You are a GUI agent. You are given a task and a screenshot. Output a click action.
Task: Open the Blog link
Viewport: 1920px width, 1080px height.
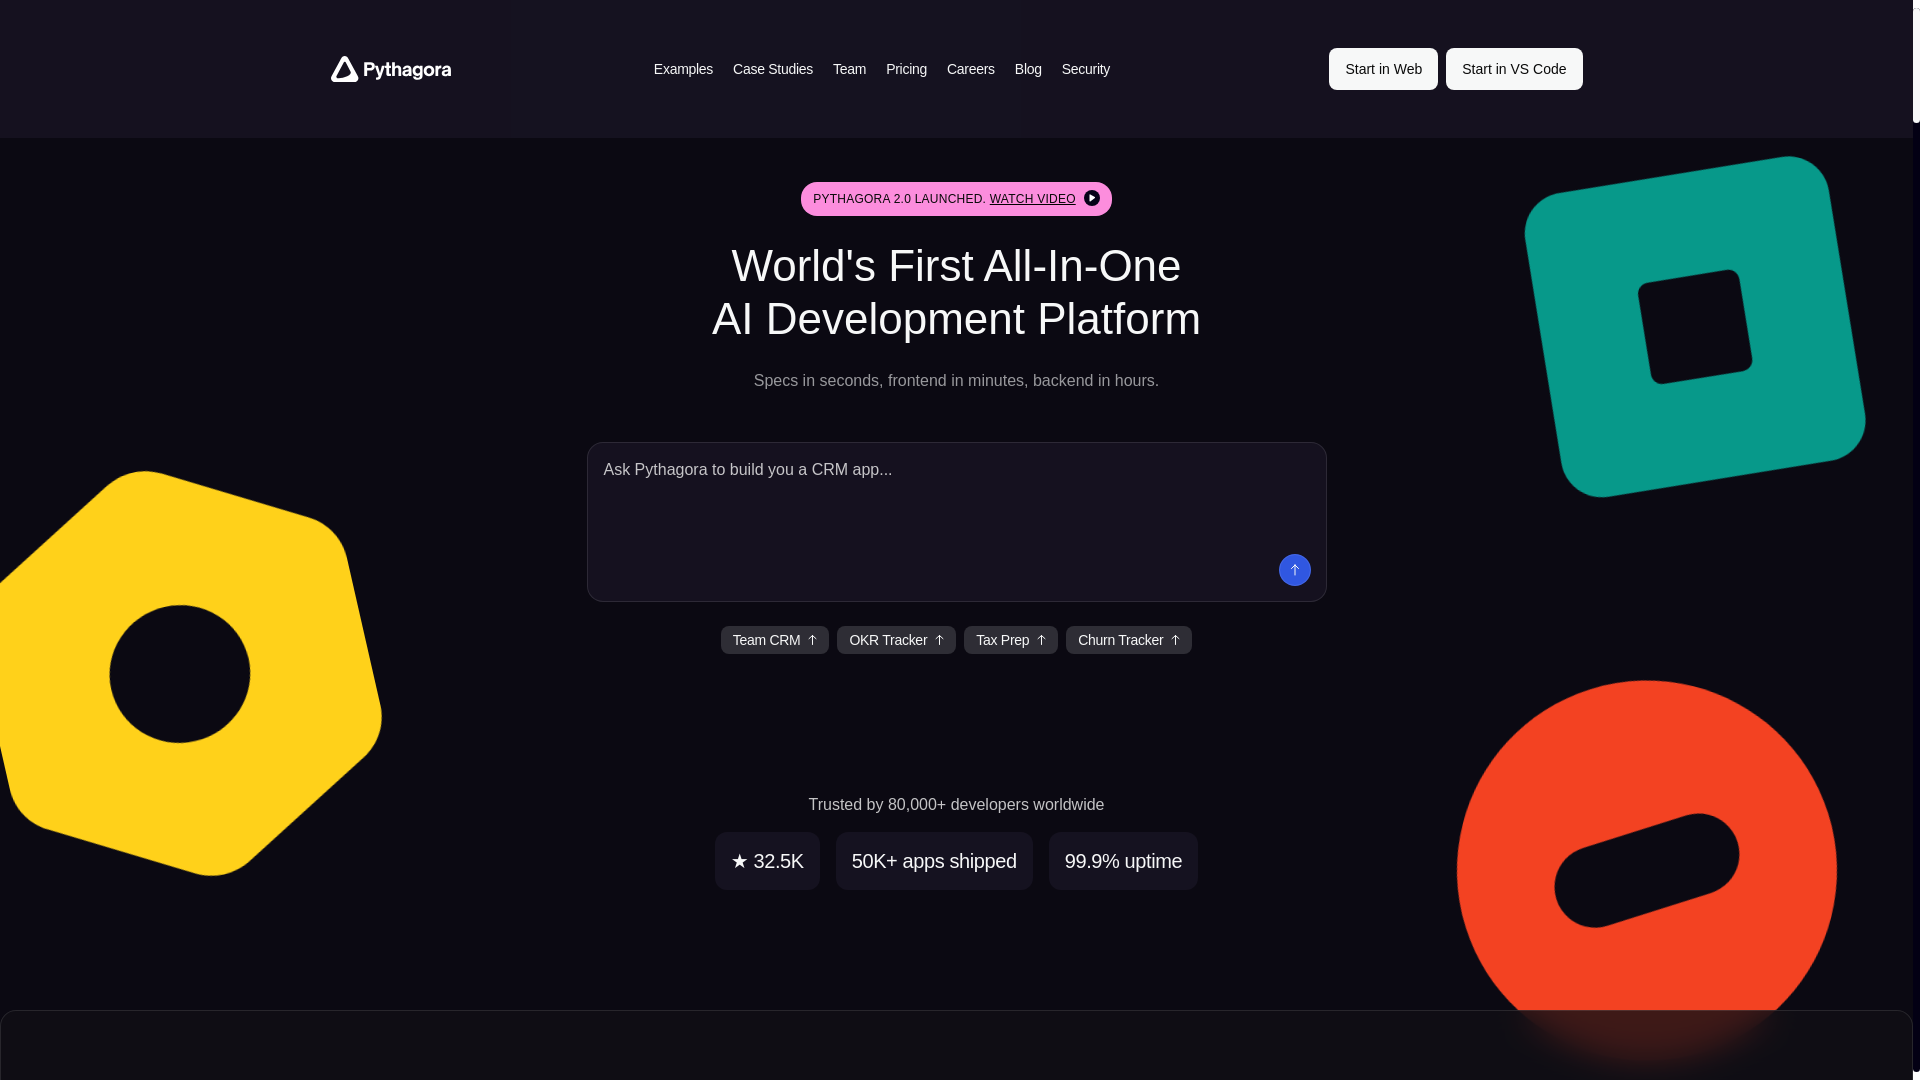(1028, 69)
